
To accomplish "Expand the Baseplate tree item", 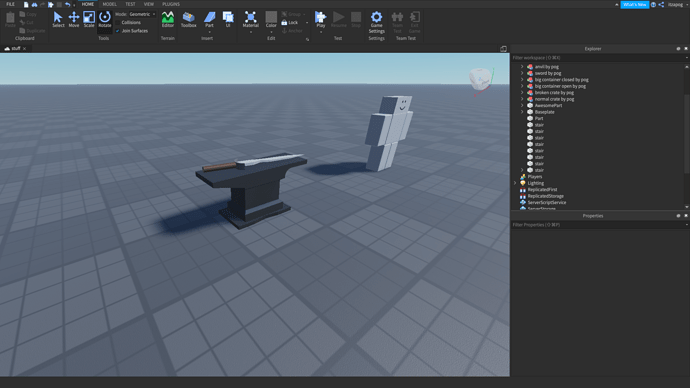I will click(522, 112).
